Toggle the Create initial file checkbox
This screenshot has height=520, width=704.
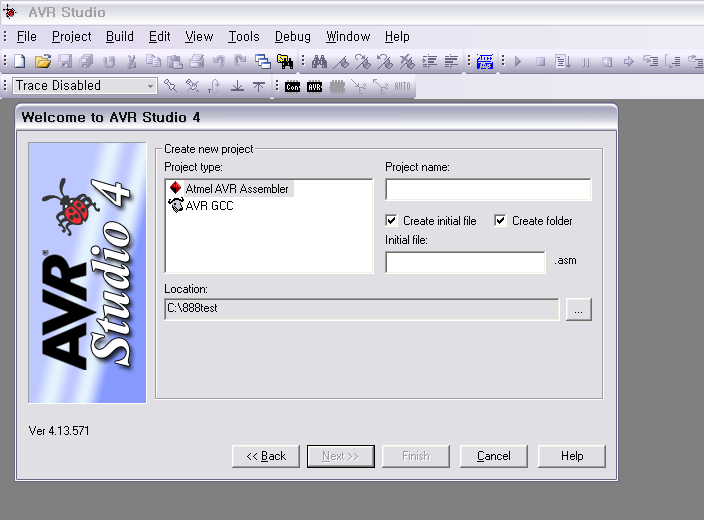(392, 220)
